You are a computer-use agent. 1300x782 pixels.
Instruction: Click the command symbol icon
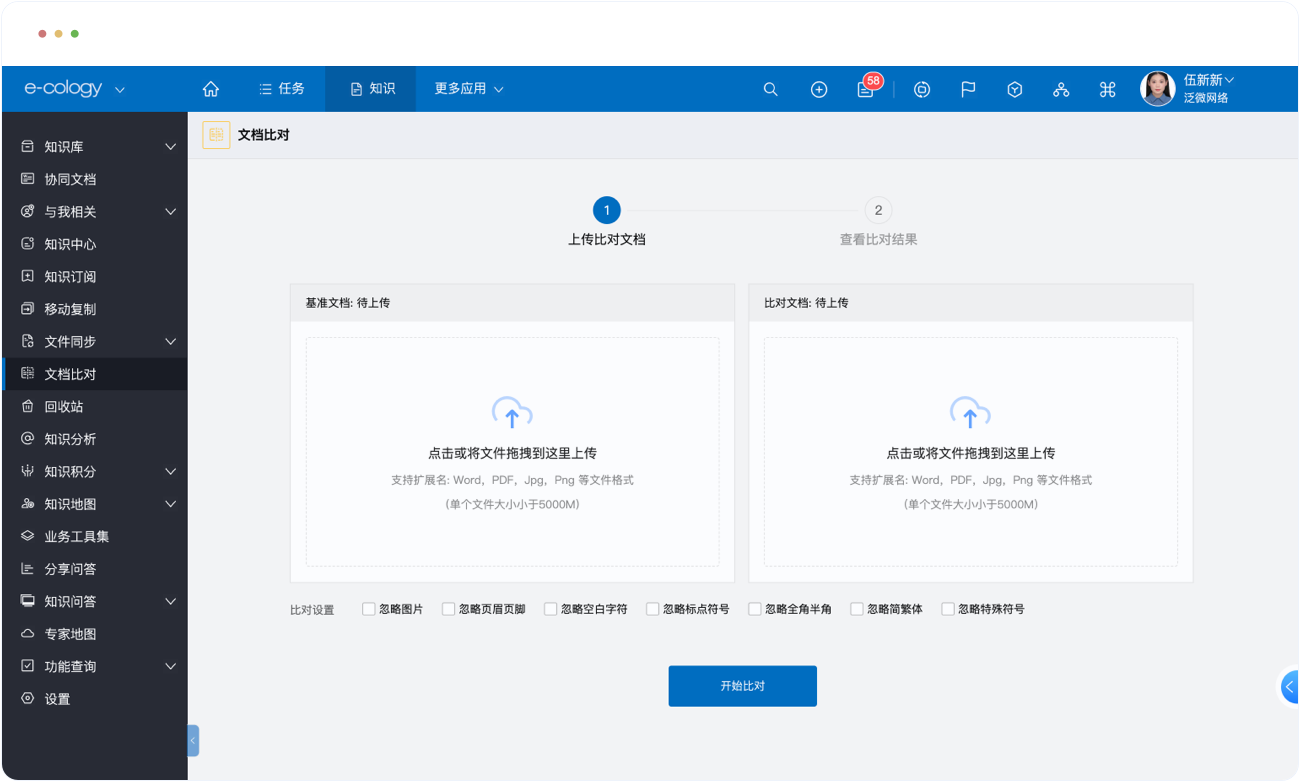pos(1107,89)
